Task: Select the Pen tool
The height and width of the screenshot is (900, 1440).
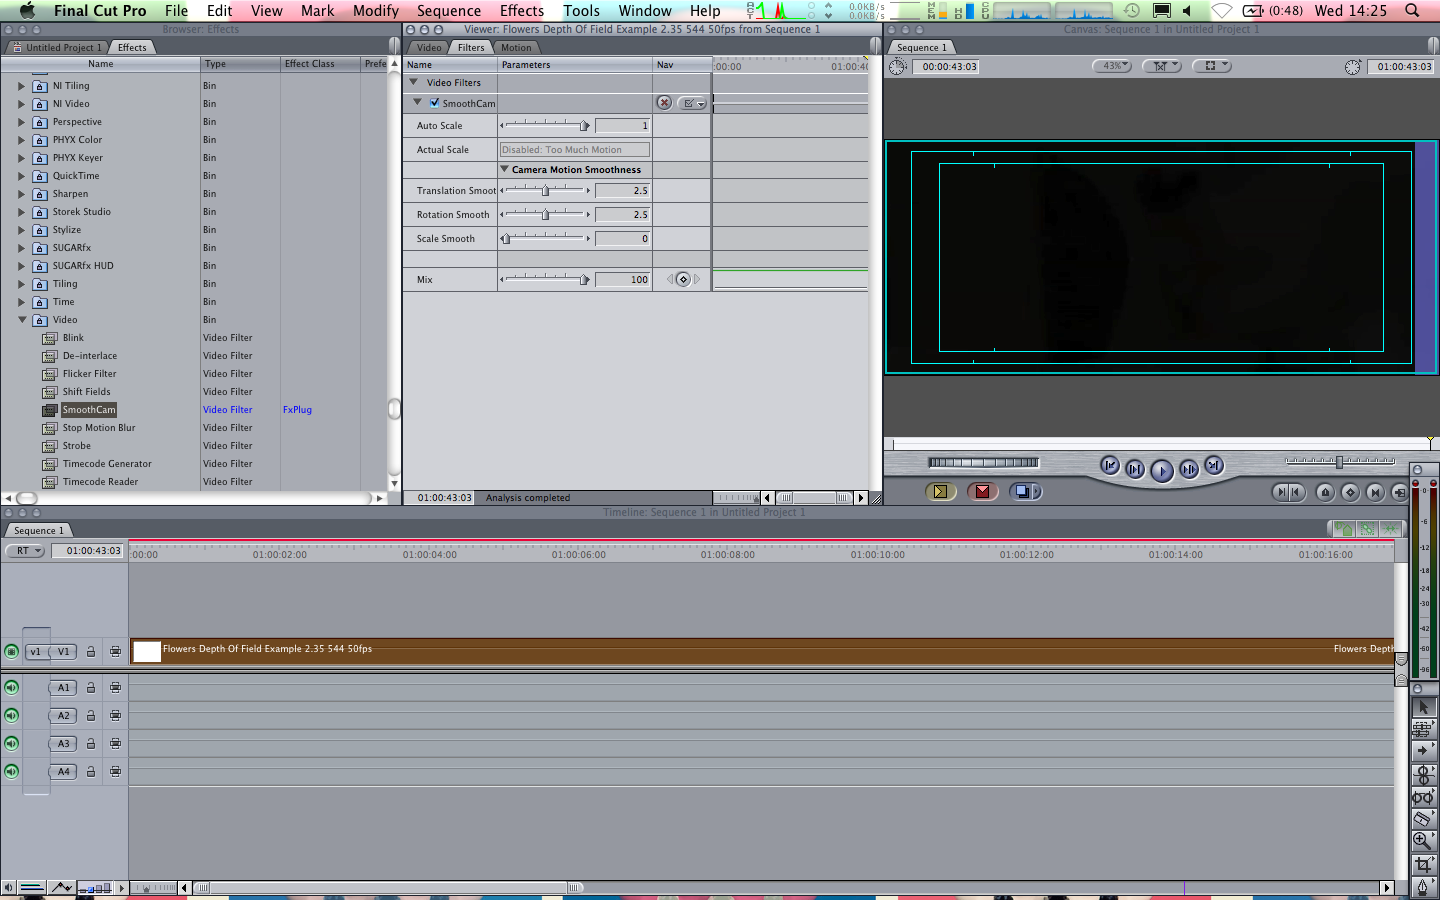Action: pos(1423,887)
